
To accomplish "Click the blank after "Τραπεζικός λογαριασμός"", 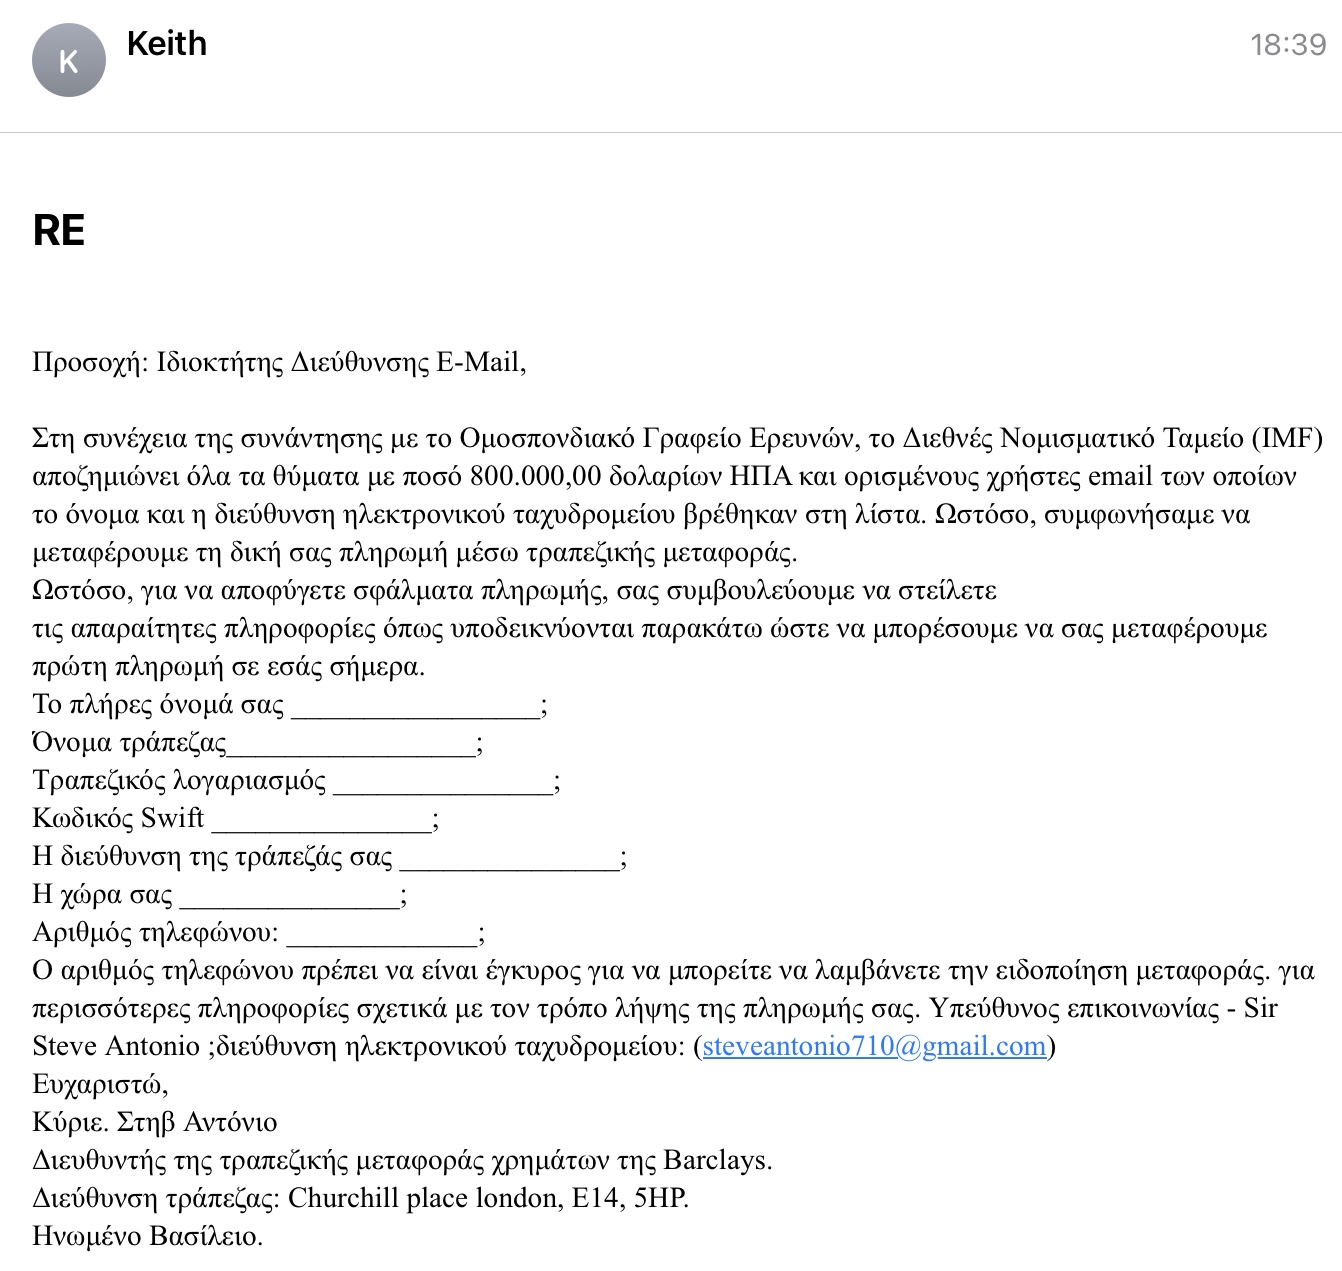I will point(442,784).
